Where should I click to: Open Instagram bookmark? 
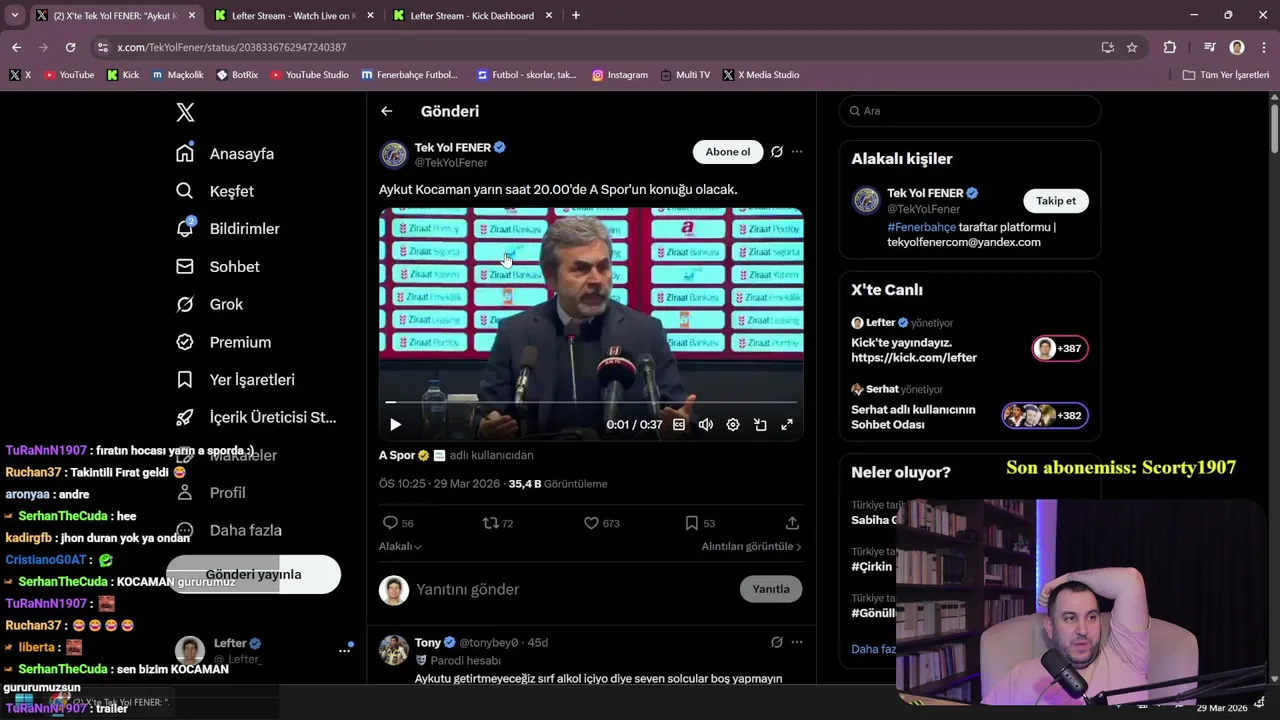620,75
